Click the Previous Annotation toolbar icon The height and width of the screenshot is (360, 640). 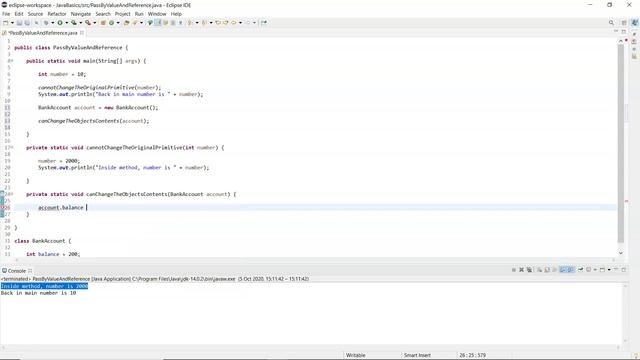(x=204, y=23)
